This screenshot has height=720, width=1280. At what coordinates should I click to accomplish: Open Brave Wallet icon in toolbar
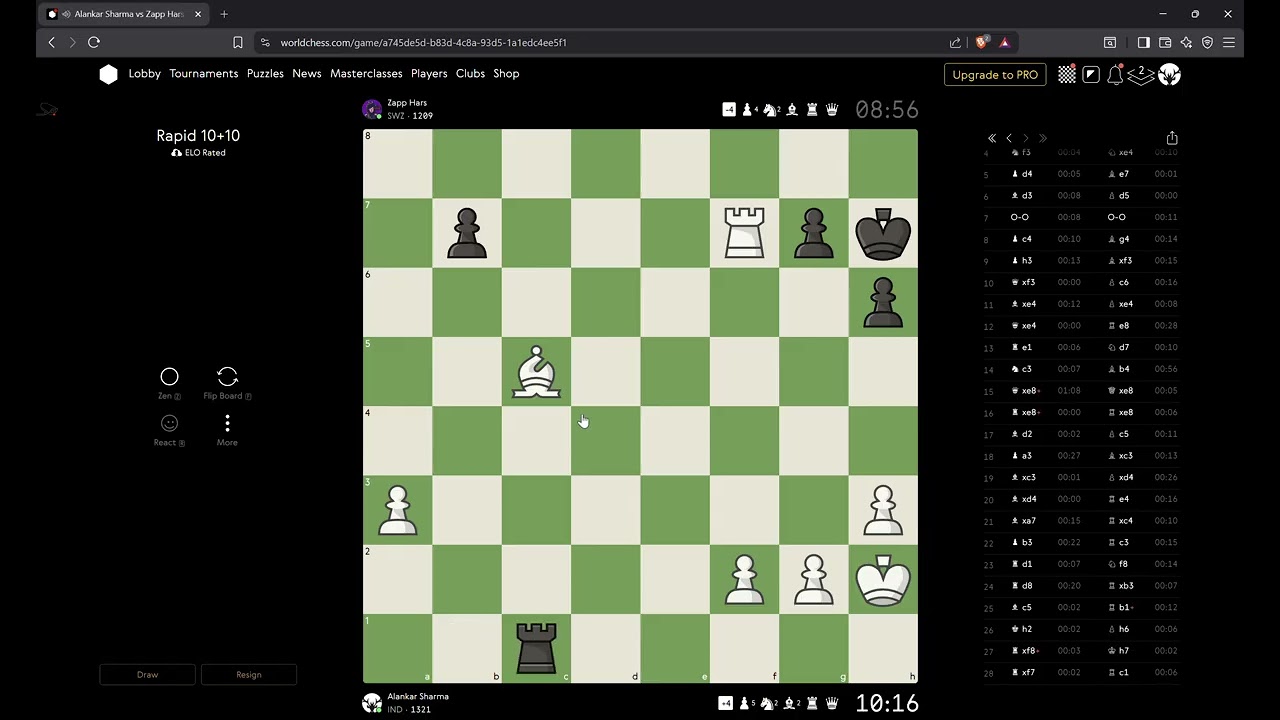[1165, 42]
